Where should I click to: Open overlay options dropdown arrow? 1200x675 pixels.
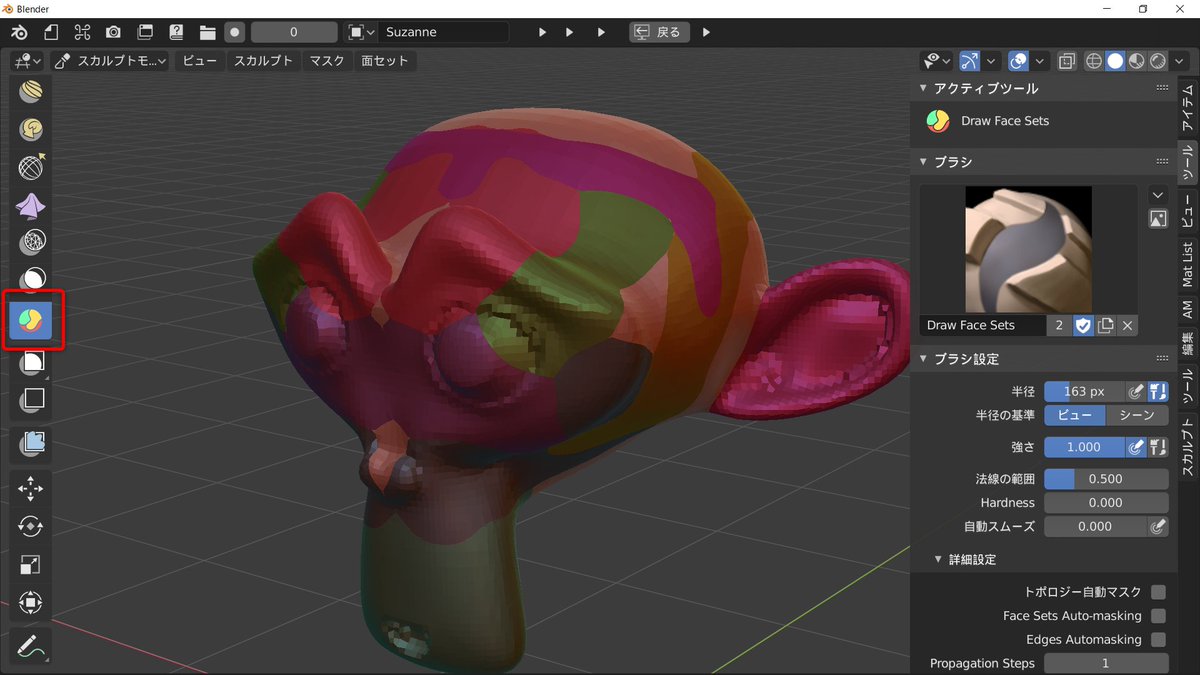[x=1040, y=61]
